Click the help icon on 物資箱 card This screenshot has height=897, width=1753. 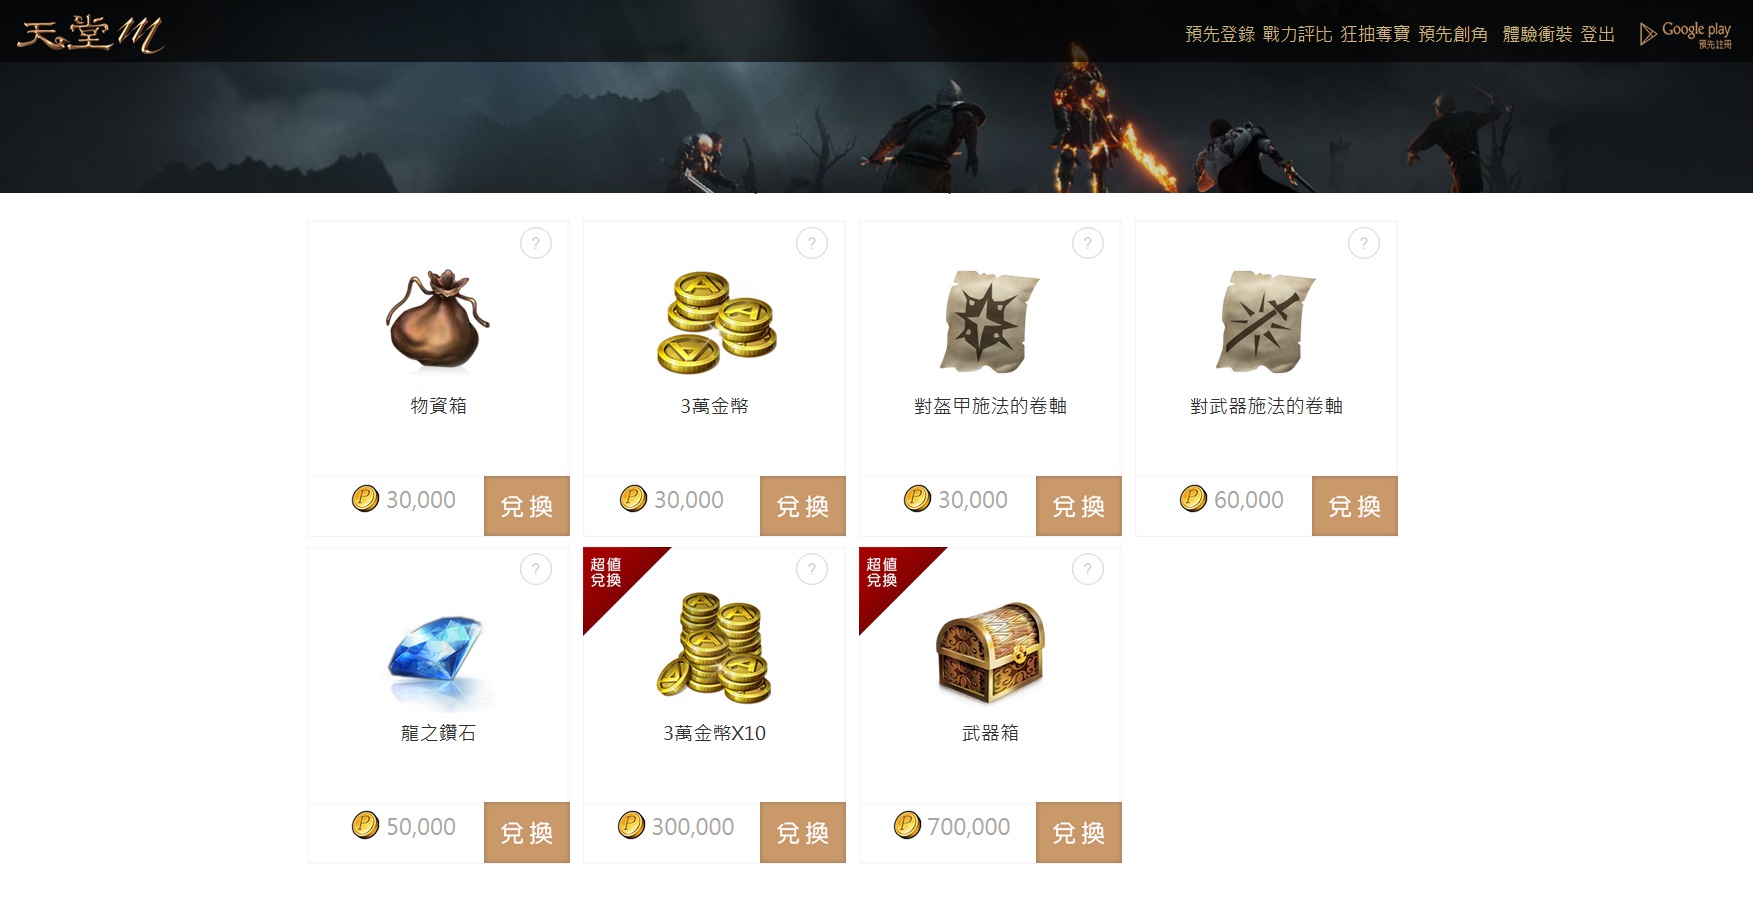(x=536, y=243)
